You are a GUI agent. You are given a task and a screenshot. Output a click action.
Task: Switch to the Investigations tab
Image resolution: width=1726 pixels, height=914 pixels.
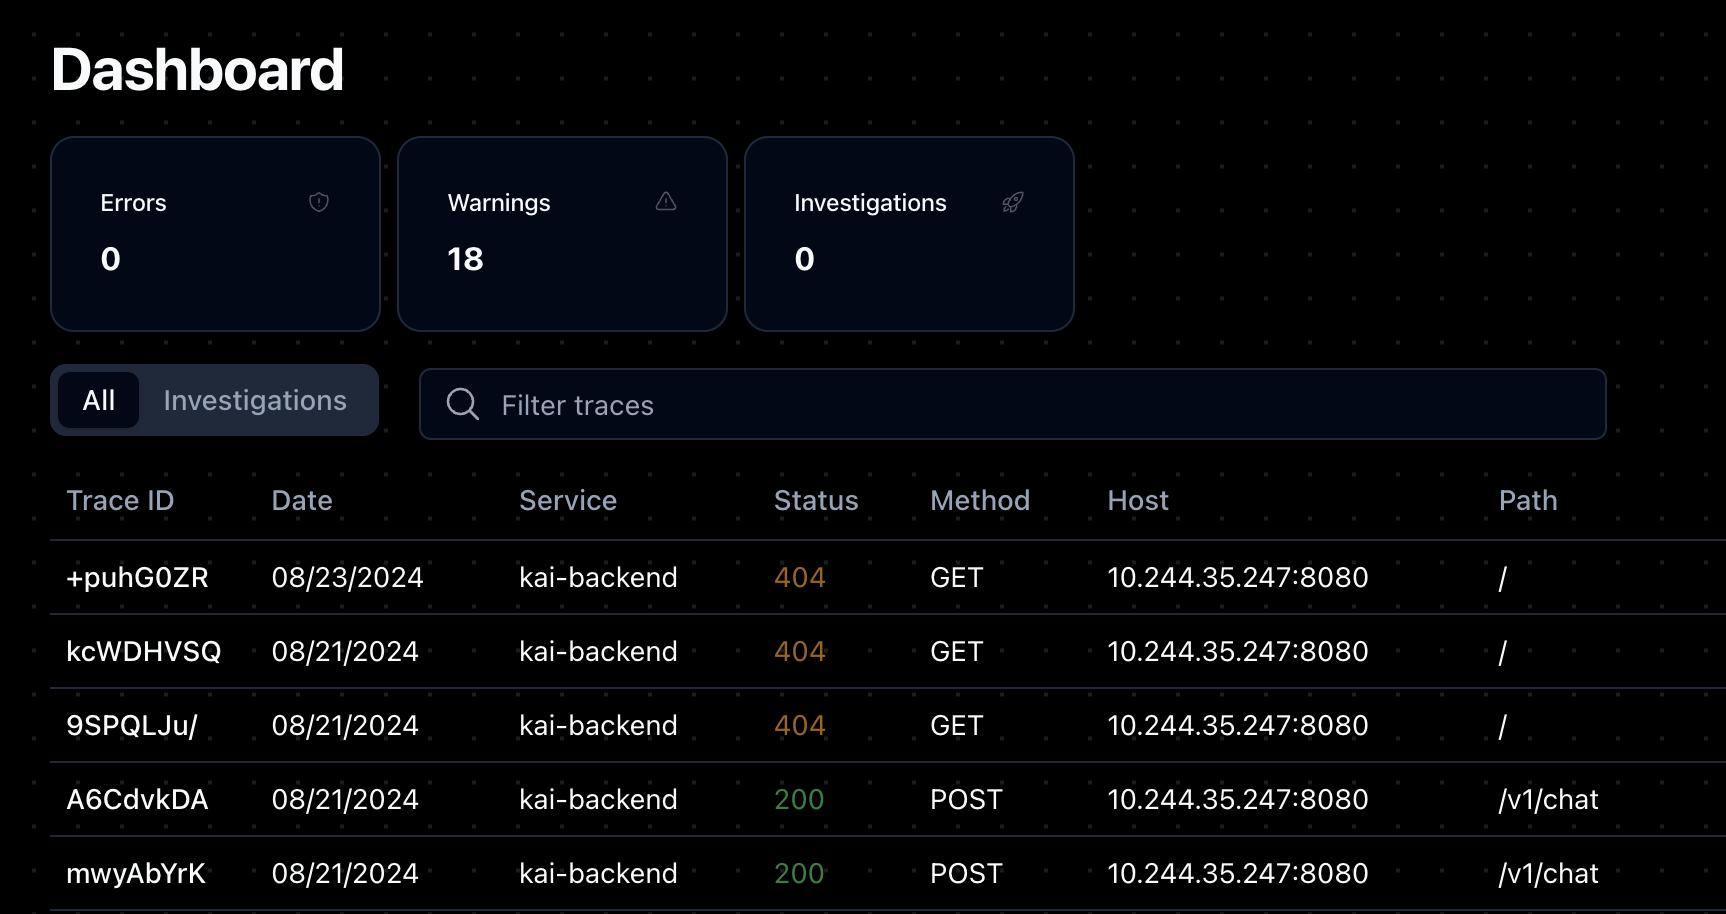coord(255,400)
